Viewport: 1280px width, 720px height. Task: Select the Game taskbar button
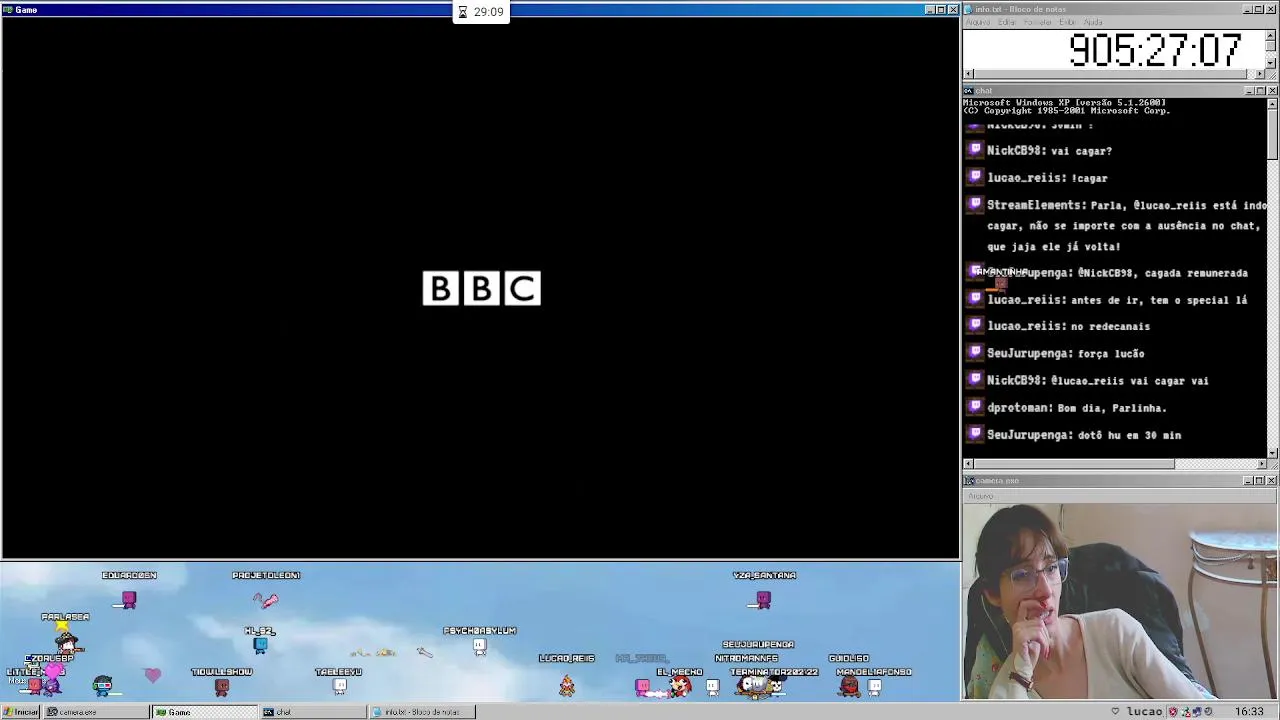coord(204,712)
